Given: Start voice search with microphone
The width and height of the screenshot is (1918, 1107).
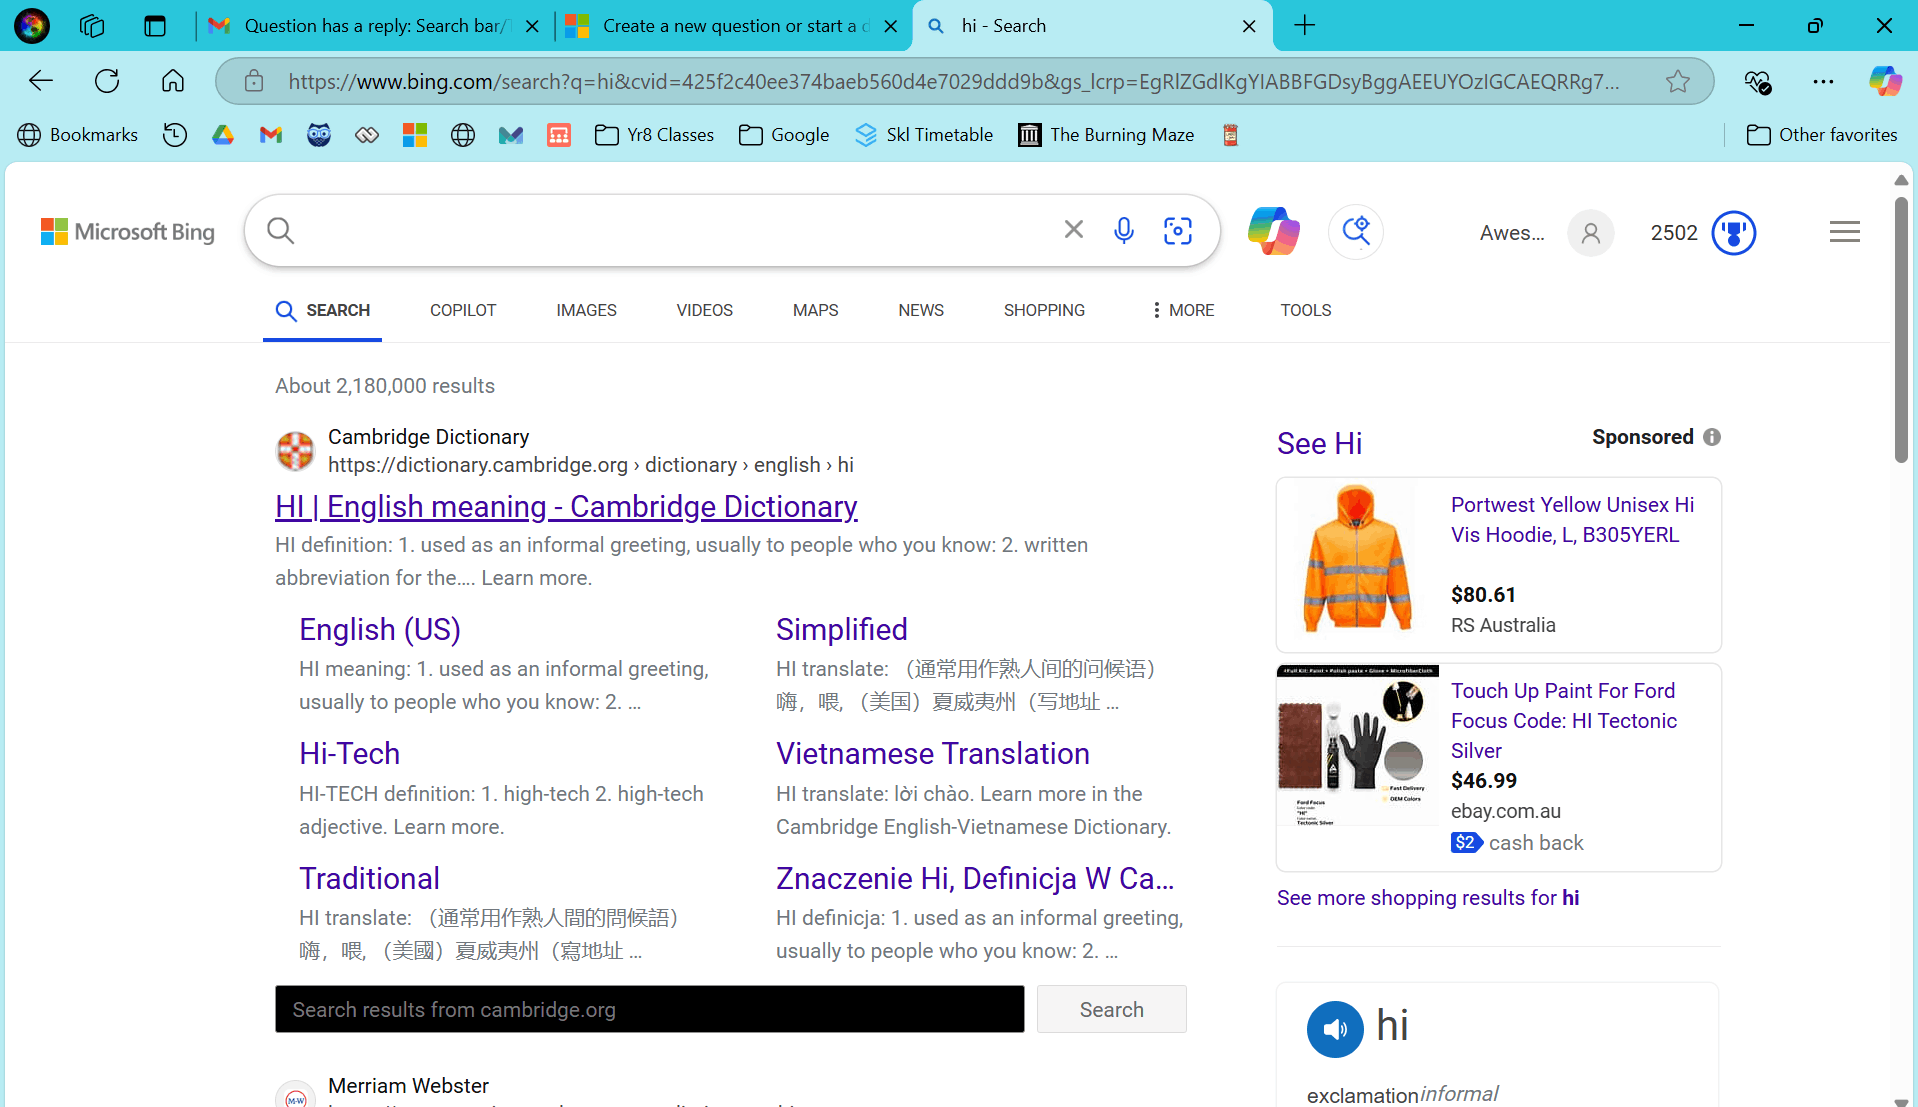Looking at the screenshot, I should [x=1124, y=231].
